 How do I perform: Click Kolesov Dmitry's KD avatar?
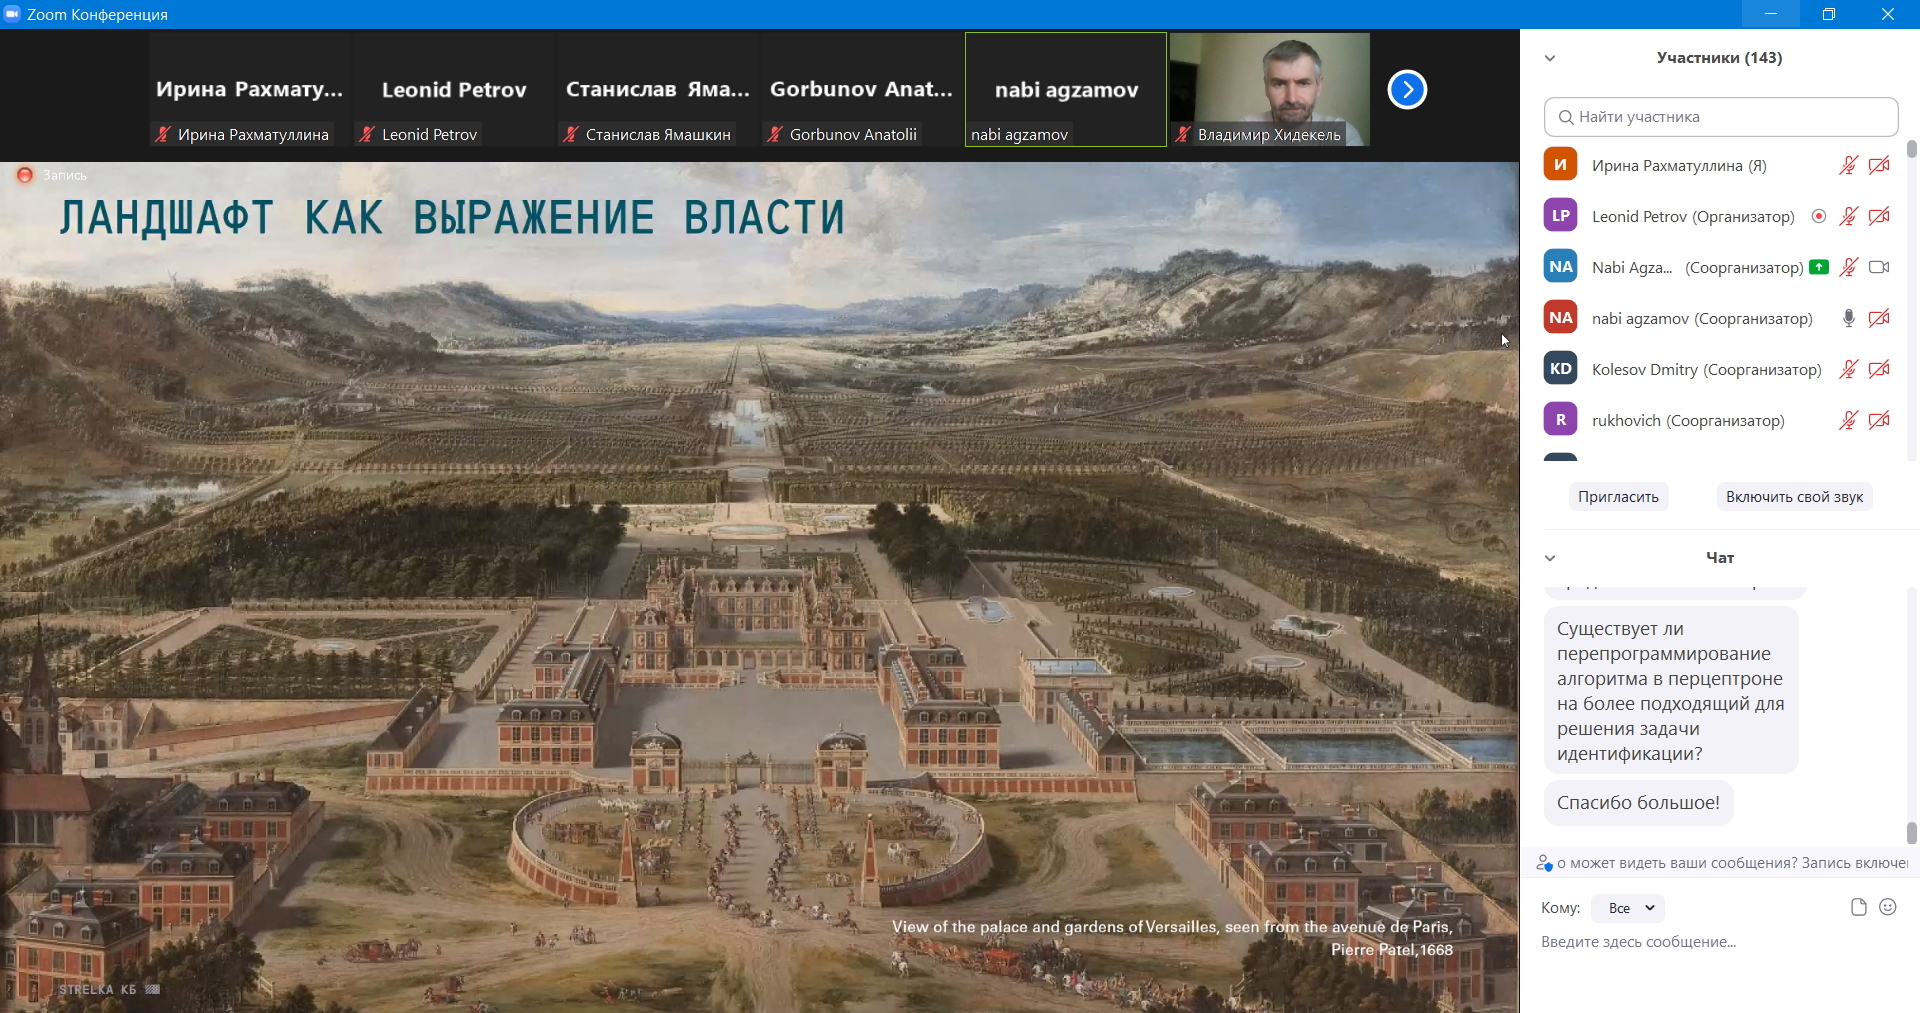click(x=1560, y=369)
